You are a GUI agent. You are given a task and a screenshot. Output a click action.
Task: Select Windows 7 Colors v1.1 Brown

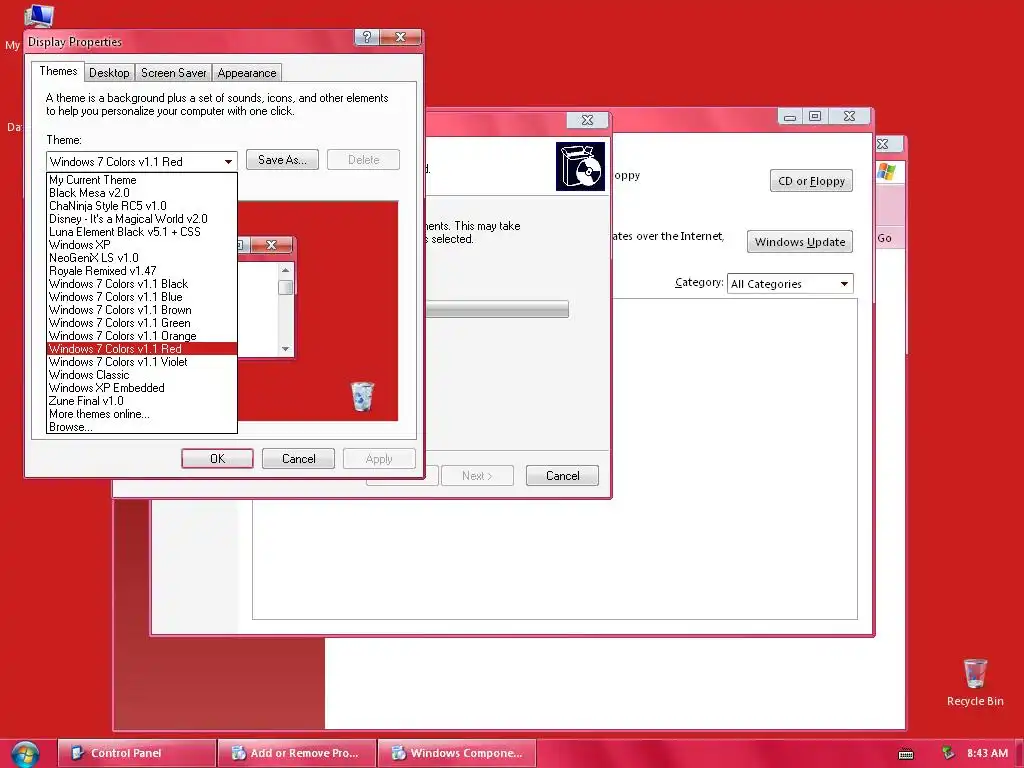pyautogui.click(x=142, y=310)
